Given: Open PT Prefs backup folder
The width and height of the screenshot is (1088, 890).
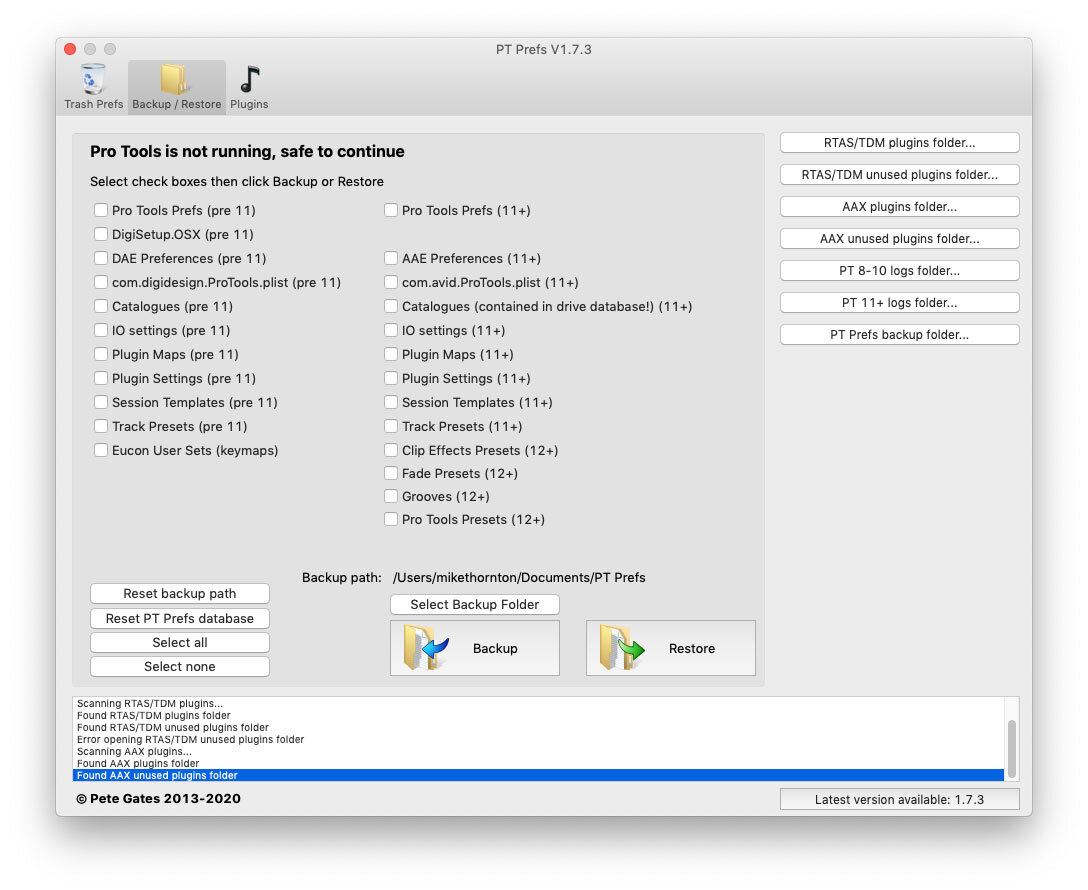Looking at the screenshot, I should click(x=899, y=334).
